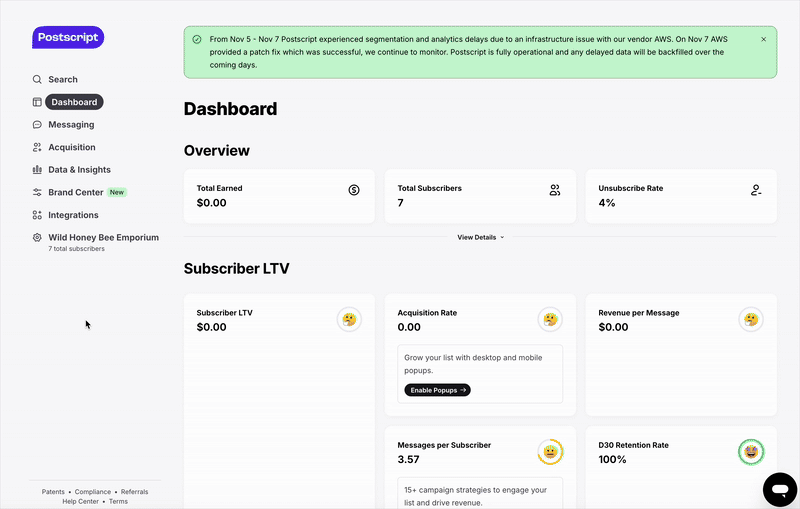The width and height of the screenshot is (800, 509).
Task: Click the D30 Retention Rate emoji badge
Action: click(x=751, y=452)
